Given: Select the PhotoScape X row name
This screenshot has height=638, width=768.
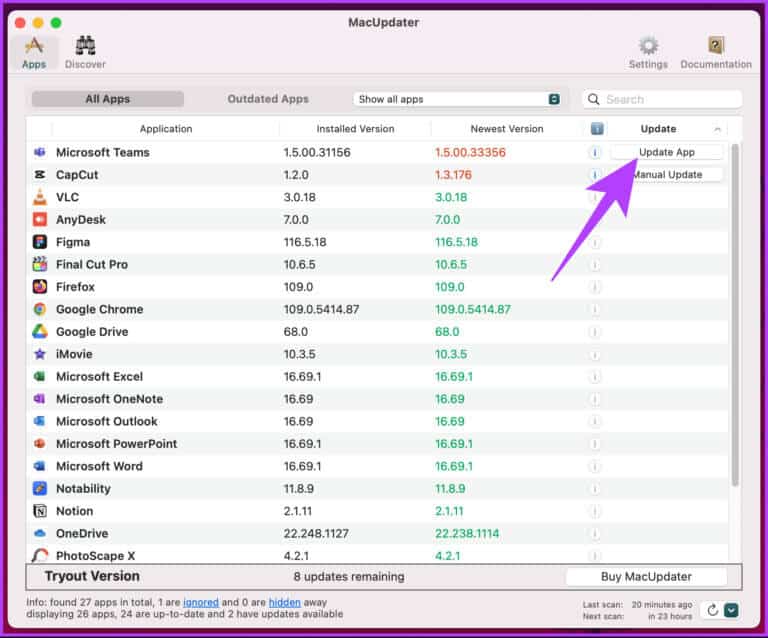Looking at the screenshot, I should pos(96,556).
